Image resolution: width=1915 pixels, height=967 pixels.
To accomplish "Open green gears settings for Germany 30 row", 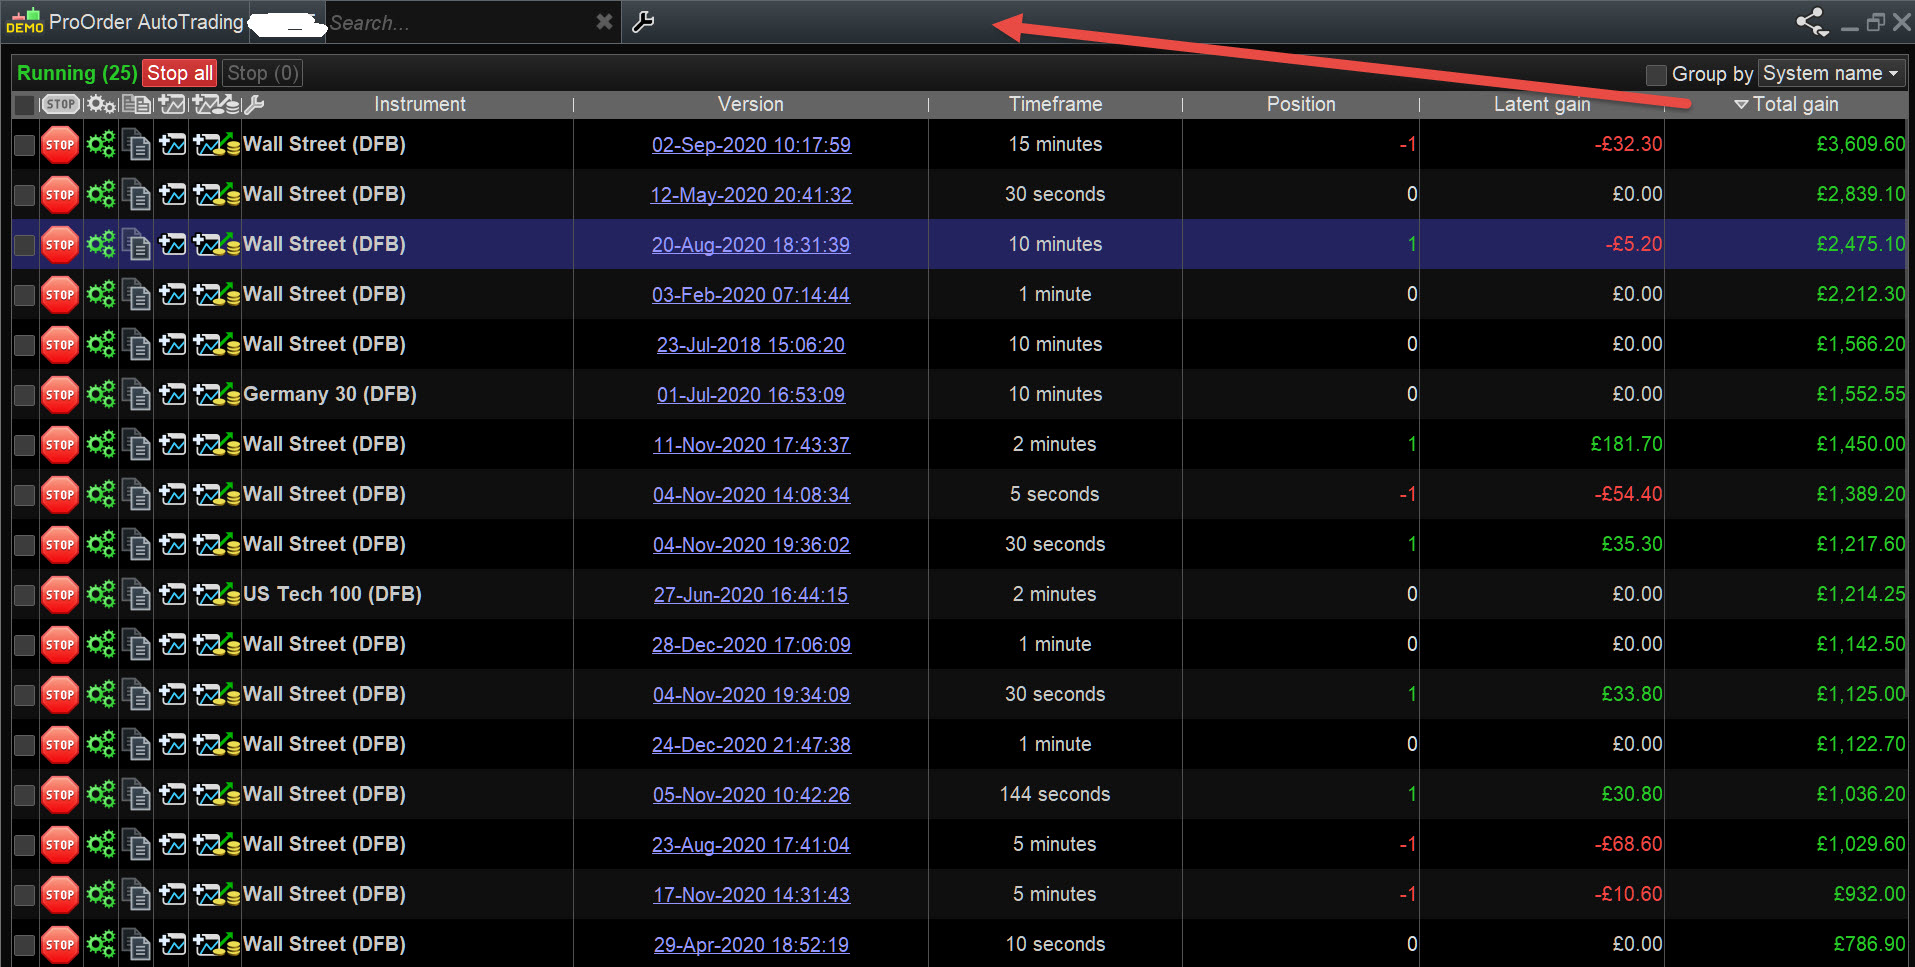I will pyautogui.click(x=101, y=394).
